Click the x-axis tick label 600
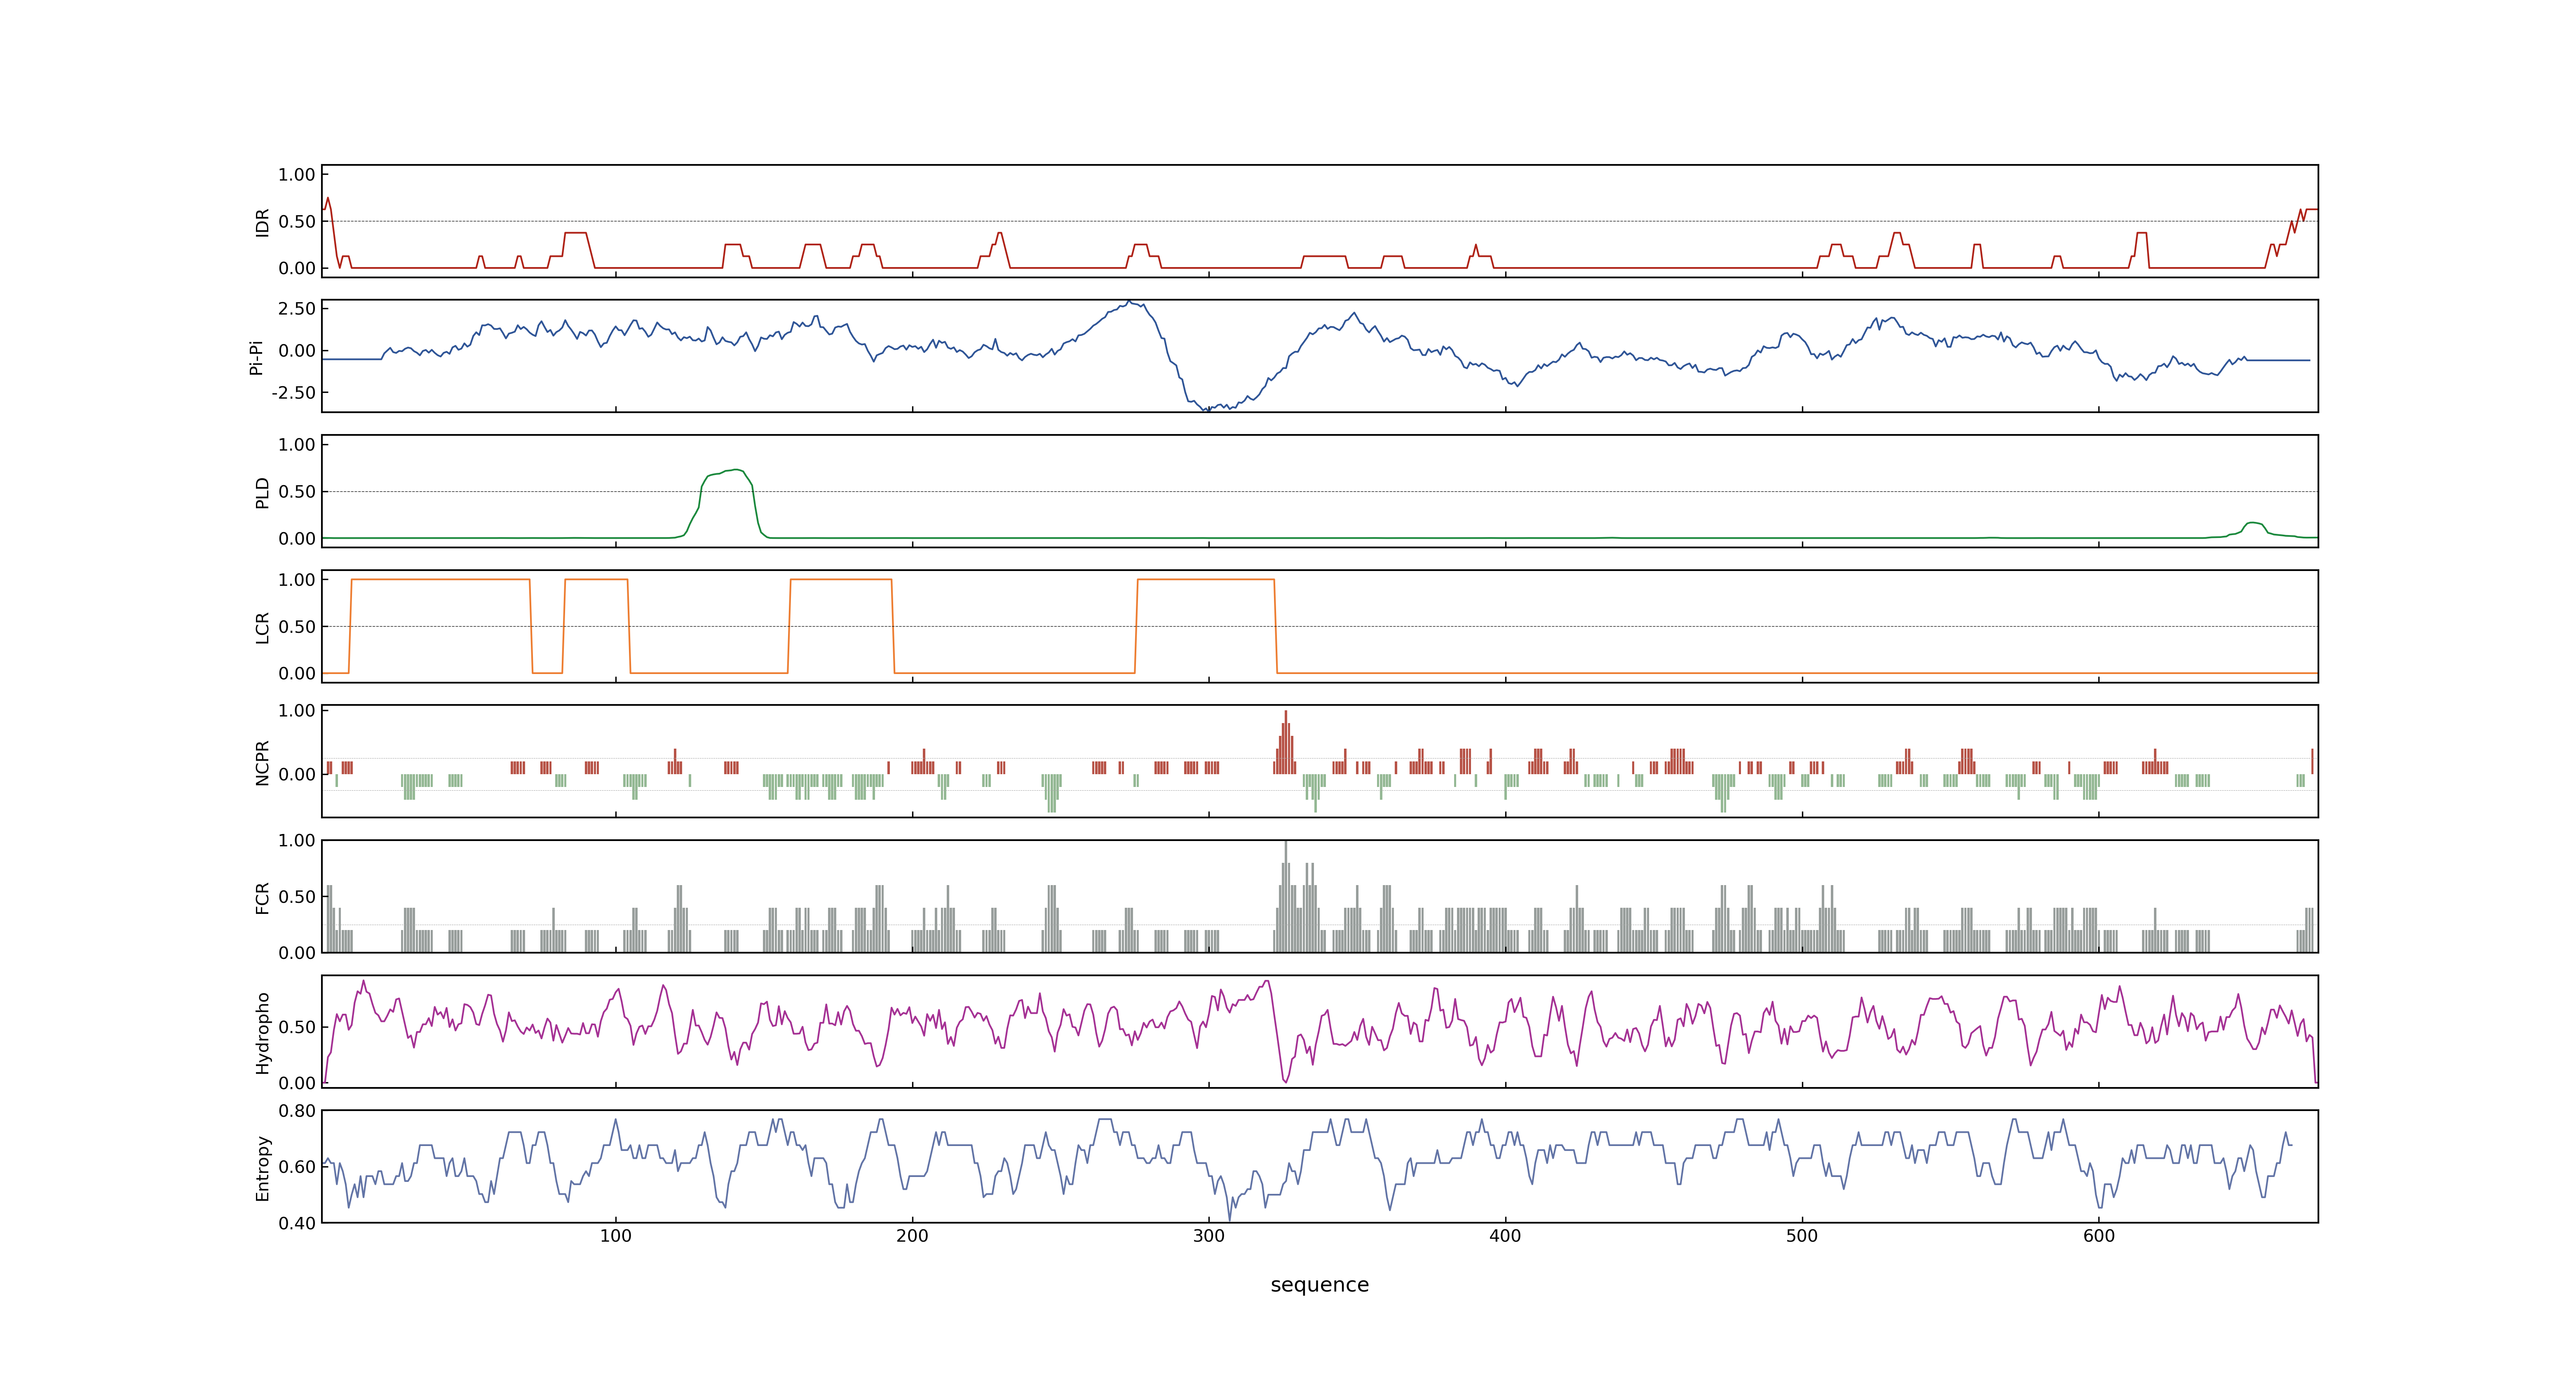 pos(2099,1236)
